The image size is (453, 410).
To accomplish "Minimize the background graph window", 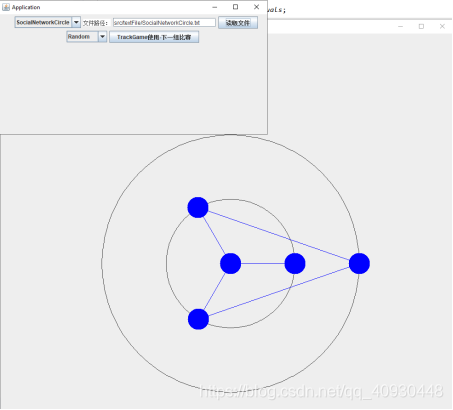I will (401, 26).
